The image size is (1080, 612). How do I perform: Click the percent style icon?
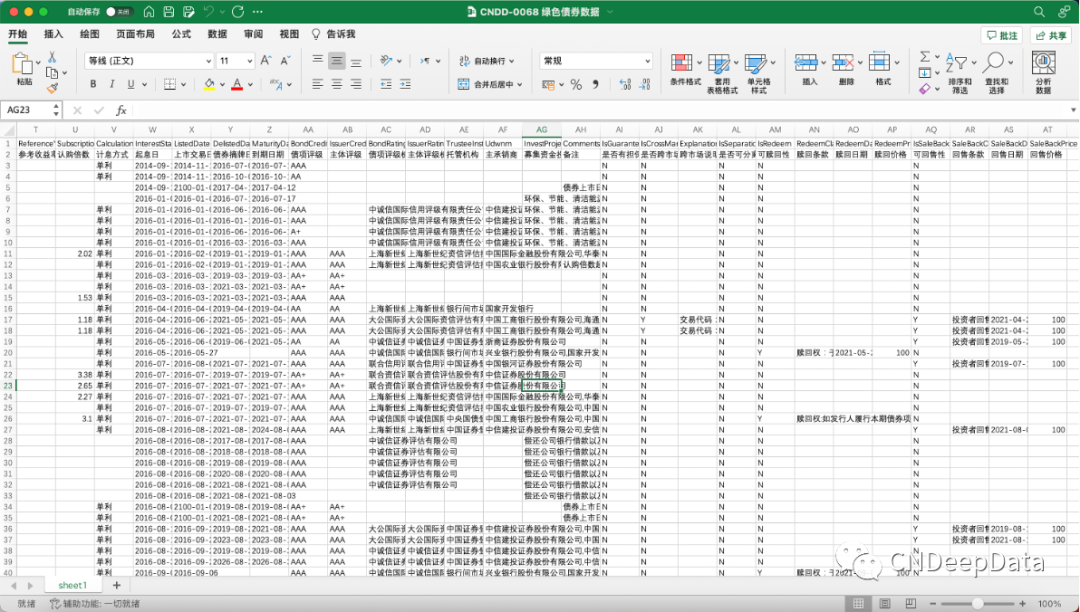pos(577,84)
